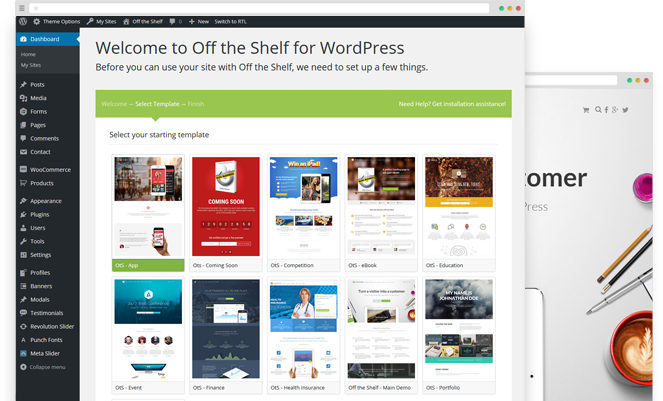Click address bar of background browser window

click(x=571, y=80)
